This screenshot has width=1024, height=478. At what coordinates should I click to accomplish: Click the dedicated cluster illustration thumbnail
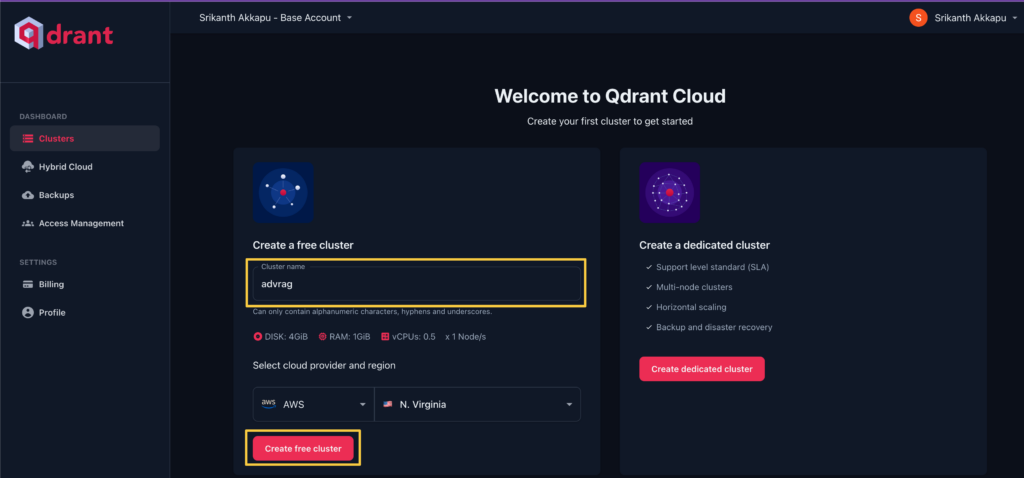coord(669,193)
